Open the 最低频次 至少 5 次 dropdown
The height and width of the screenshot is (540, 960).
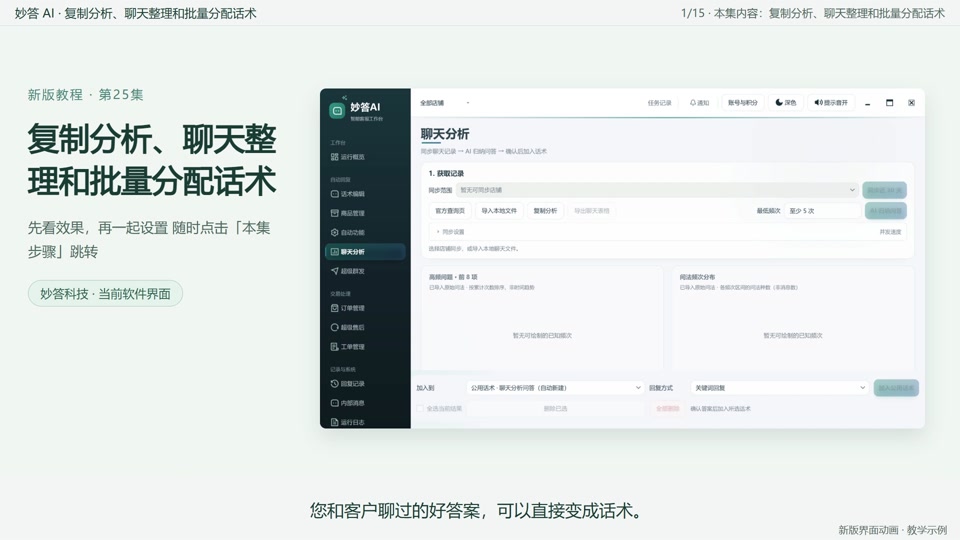(822, 211)
